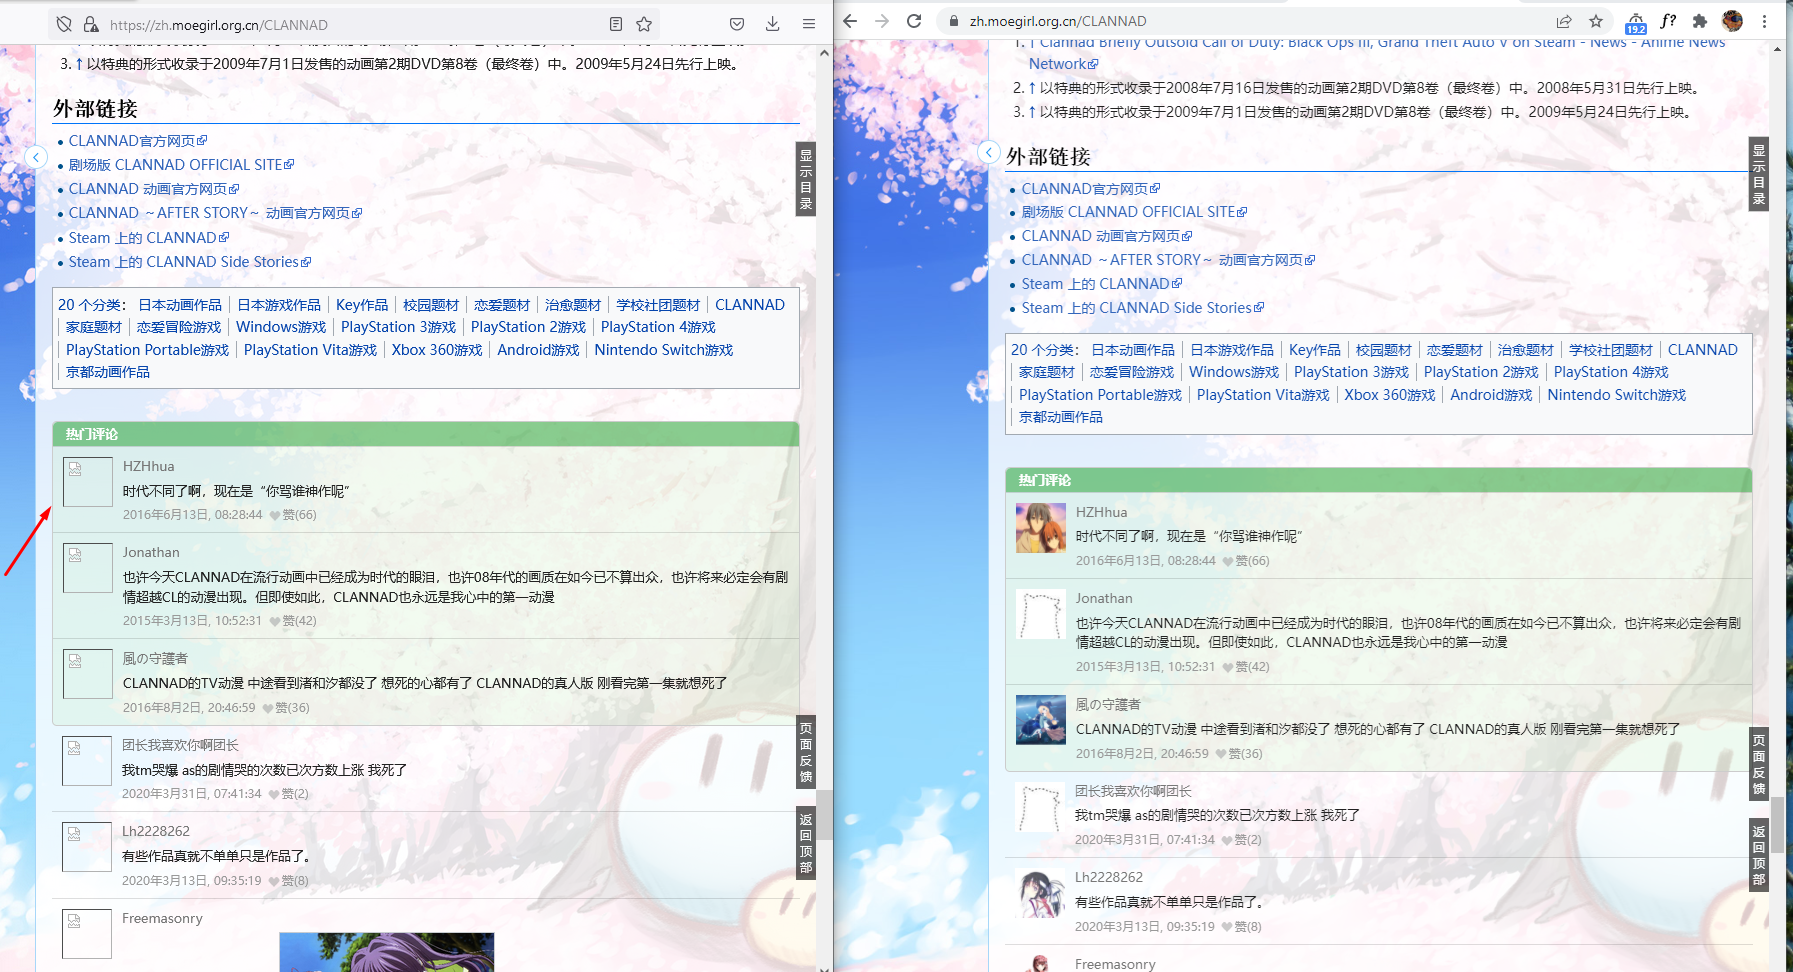
Task: Open the Firefox downloads panel
Action: [772, 24]
